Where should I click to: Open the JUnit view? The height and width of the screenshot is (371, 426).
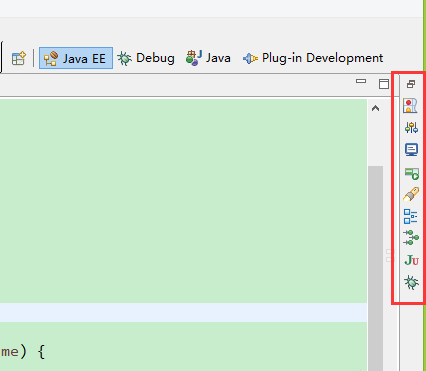[411, 260]
